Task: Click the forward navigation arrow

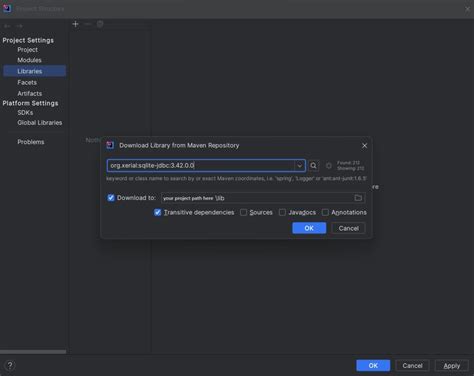Action: [19, 26]
